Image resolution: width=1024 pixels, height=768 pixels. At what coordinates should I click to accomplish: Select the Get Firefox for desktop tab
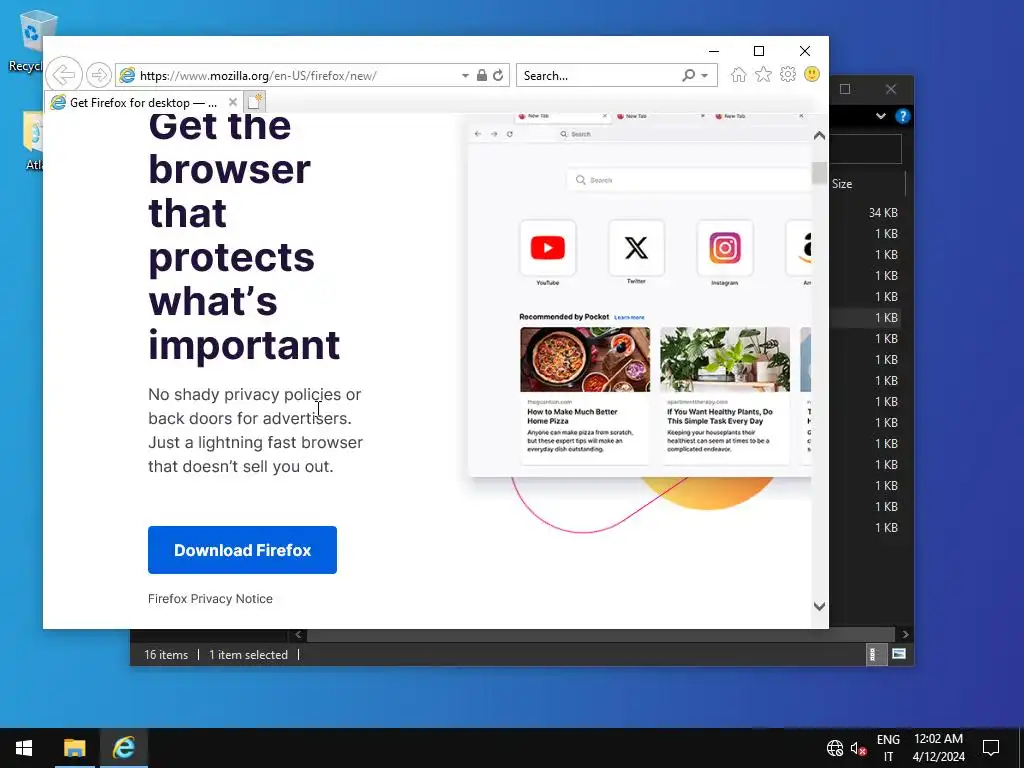(x=144, y=103)
